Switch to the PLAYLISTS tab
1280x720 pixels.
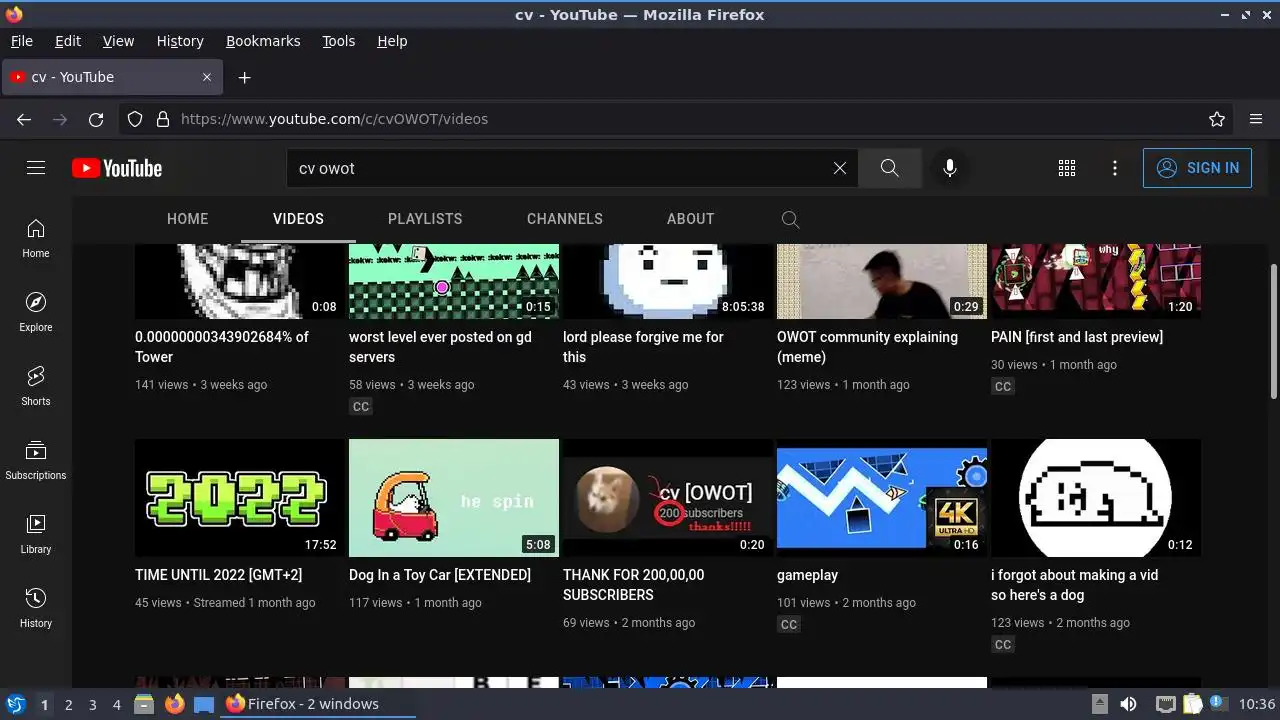point(425,219)
